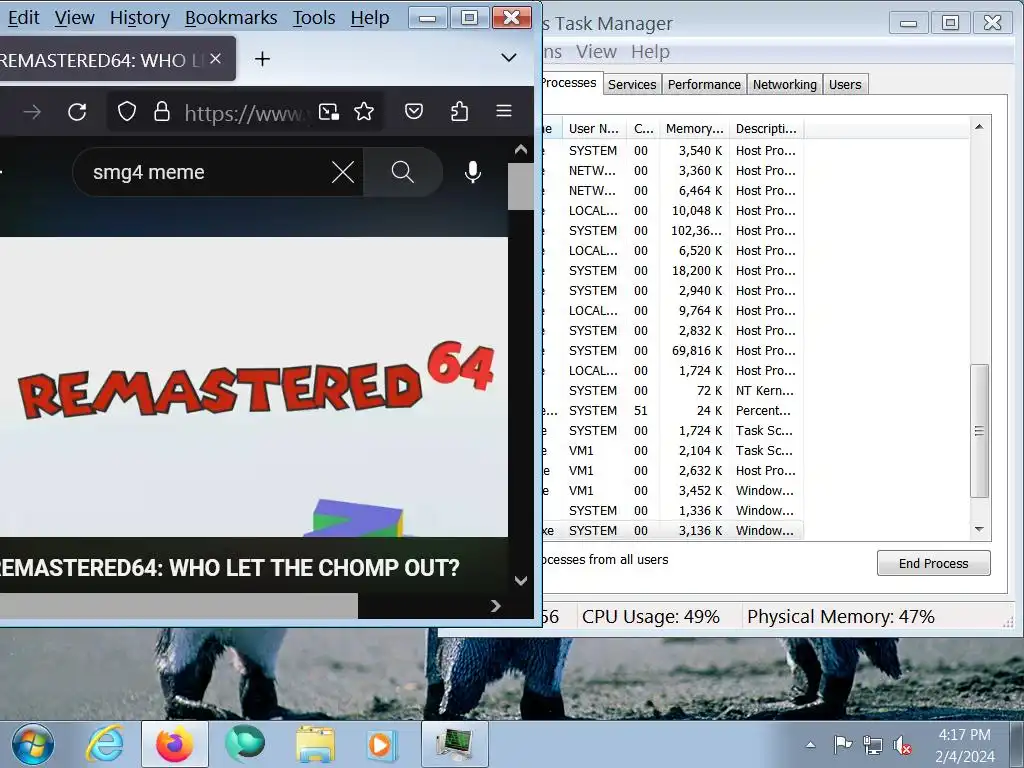Click the process list scroll up arrow
This screenshot has height=768, width=1024.
tap(979, 127)
